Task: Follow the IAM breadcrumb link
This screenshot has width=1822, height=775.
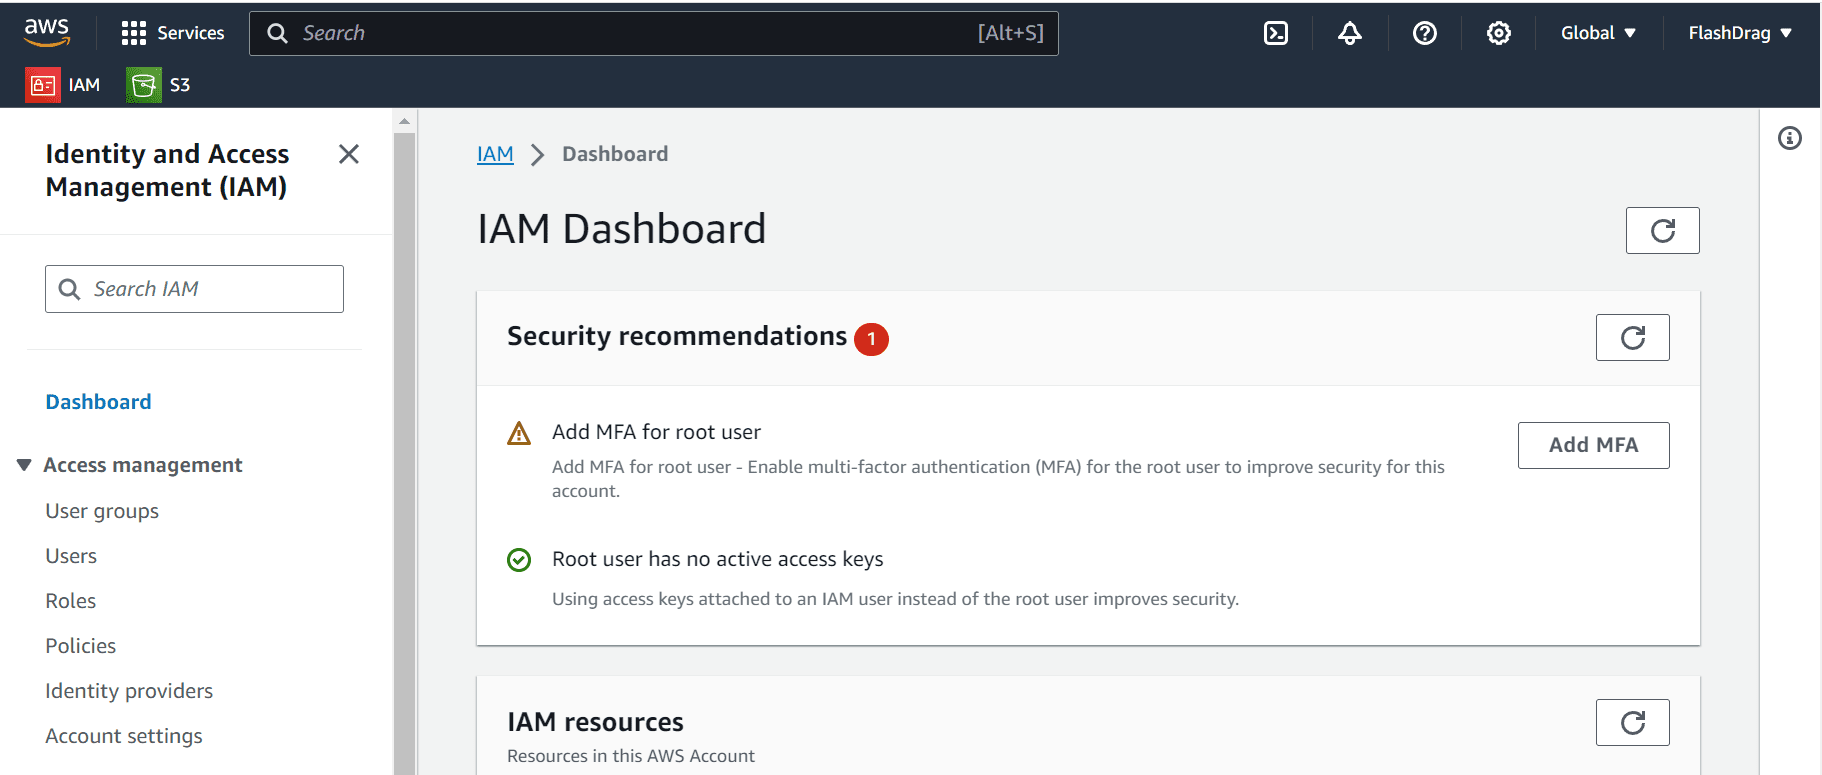Action: (x=495, y=154)
